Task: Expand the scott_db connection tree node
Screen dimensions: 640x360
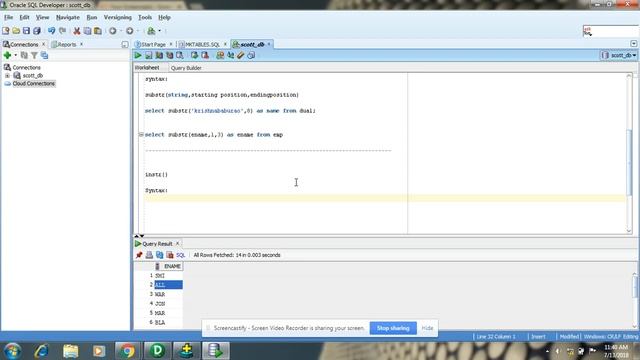Action: coord(7,76)
